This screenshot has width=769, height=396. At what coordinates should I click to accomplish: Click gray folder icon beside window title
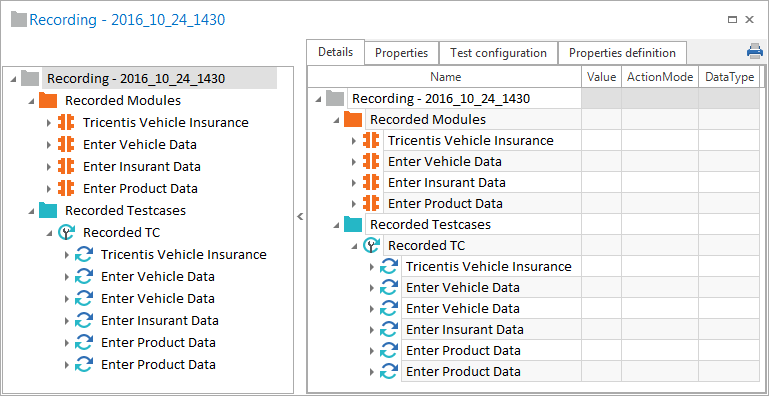(19, 20)
